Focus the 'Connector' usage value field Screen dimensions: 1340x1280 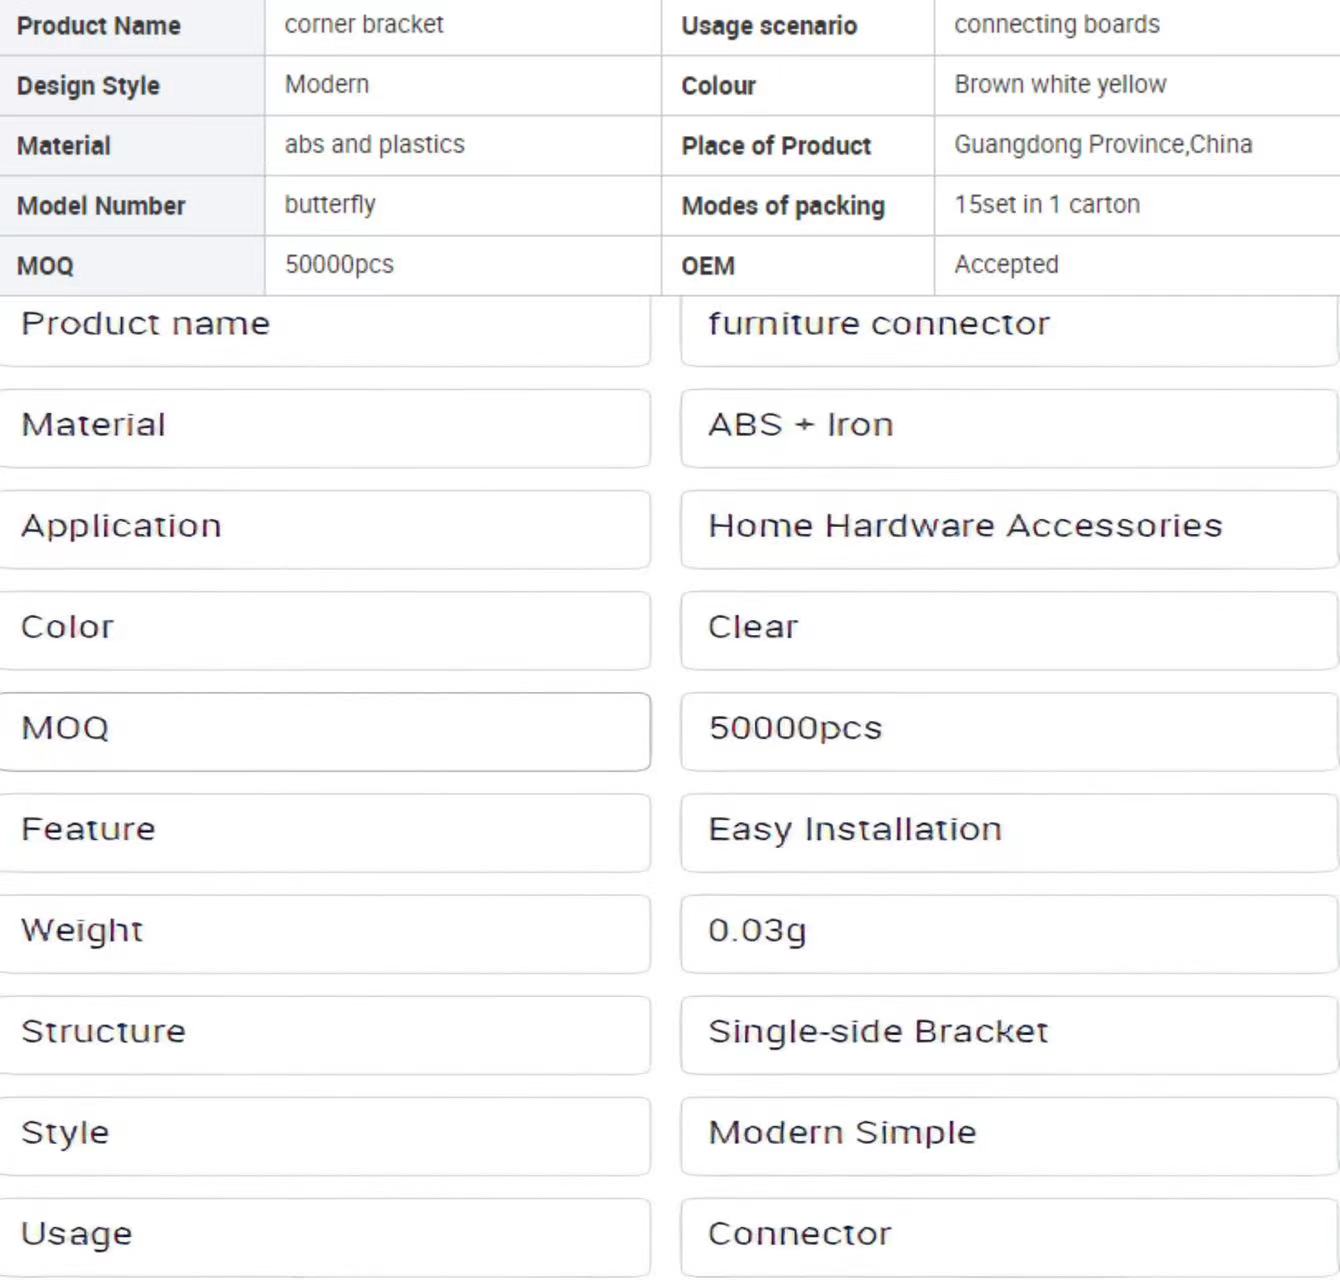[1008, 1236]
